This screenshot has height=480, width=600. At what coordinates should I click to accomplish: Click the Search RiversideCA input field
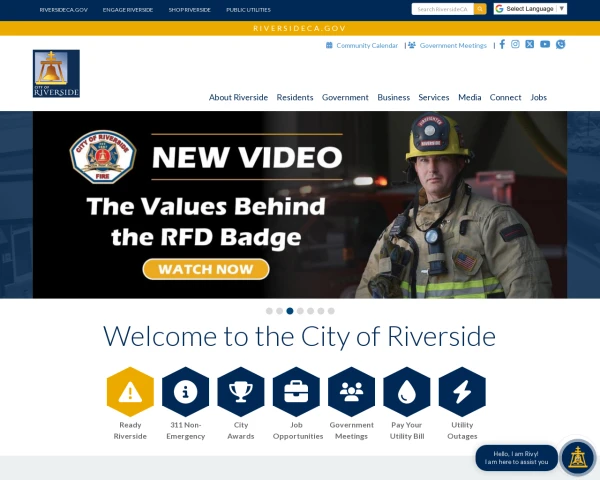(443, 9)
